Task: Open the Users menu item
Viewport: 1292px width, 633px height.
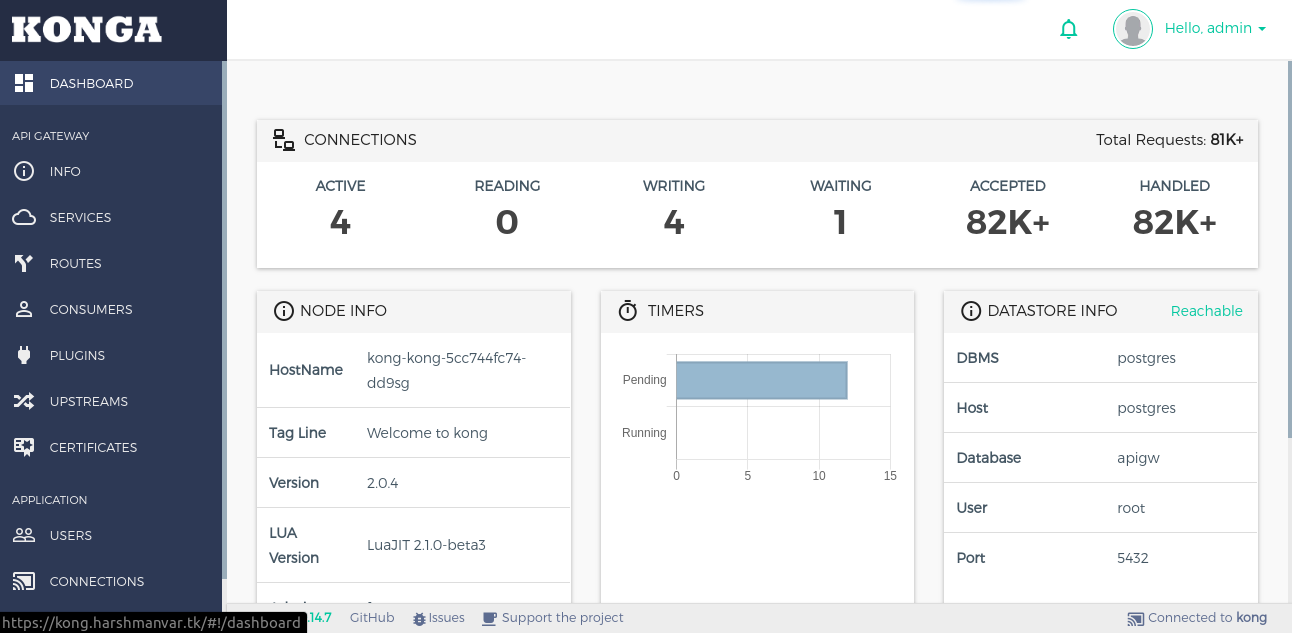Action: [111, 535]
